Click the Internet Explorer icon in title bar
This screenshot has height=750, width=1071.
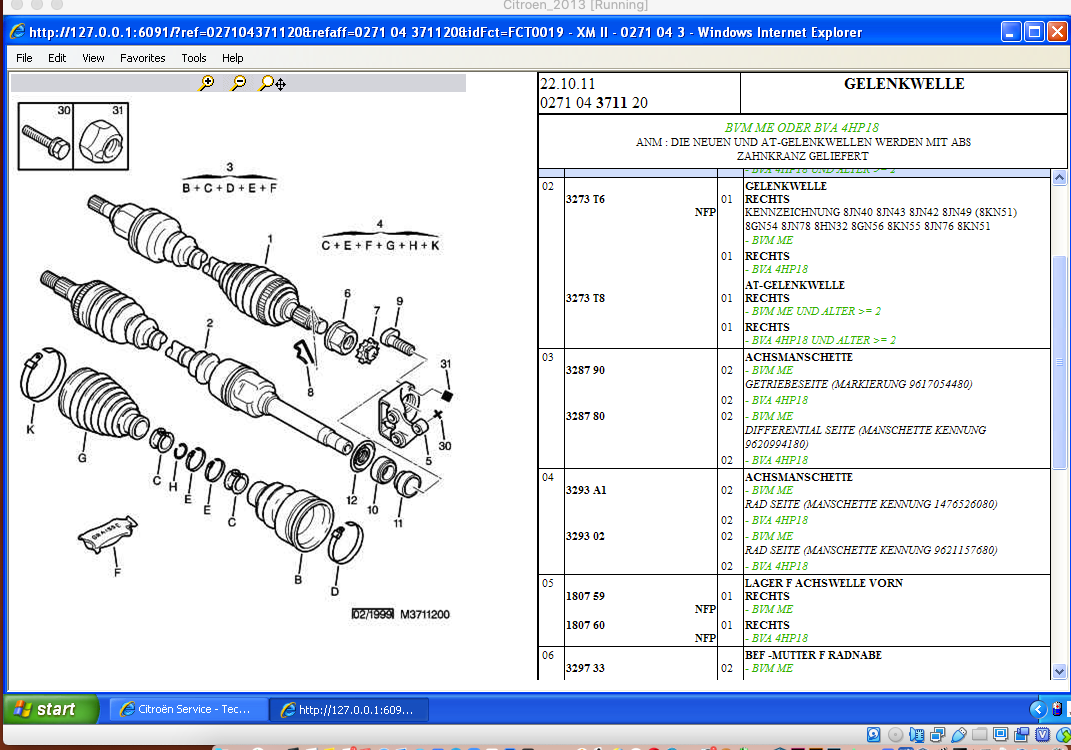[x=17, y=31]
